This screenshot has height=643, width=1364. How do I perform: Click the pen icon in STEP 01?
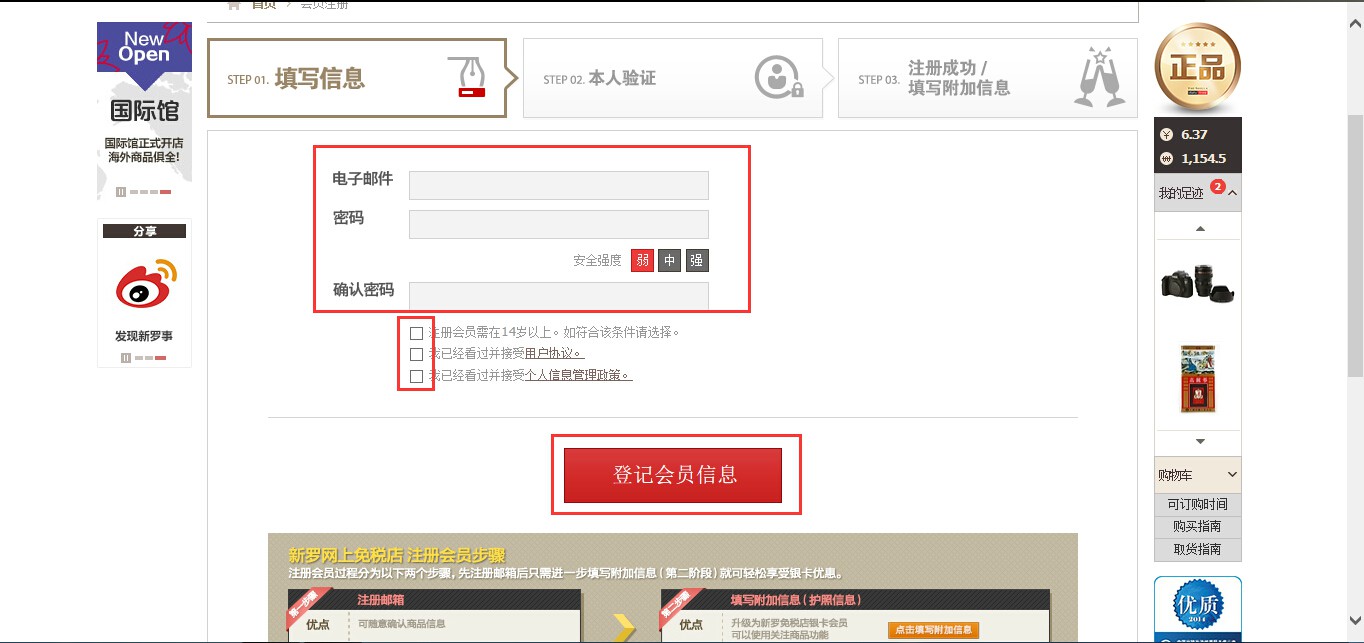pos(468,77)
